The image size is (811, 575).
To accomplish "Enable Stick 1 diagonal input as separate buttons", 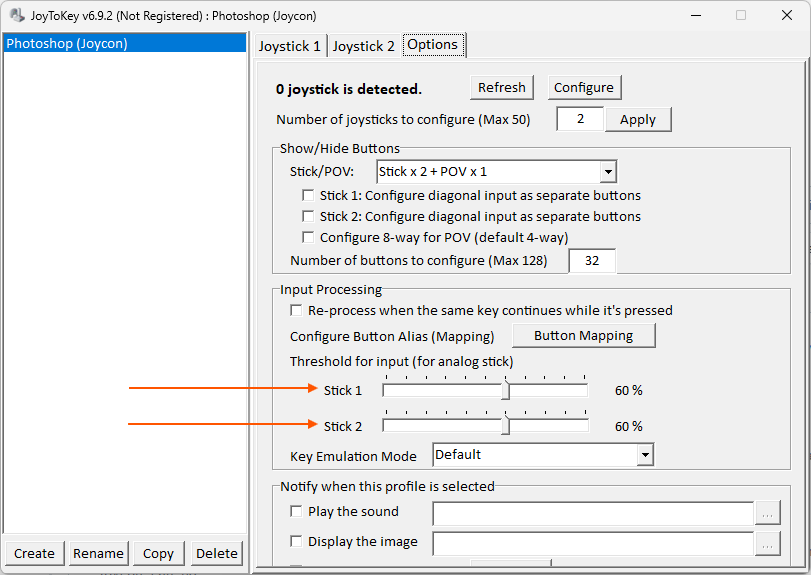I will pos(308,195).
